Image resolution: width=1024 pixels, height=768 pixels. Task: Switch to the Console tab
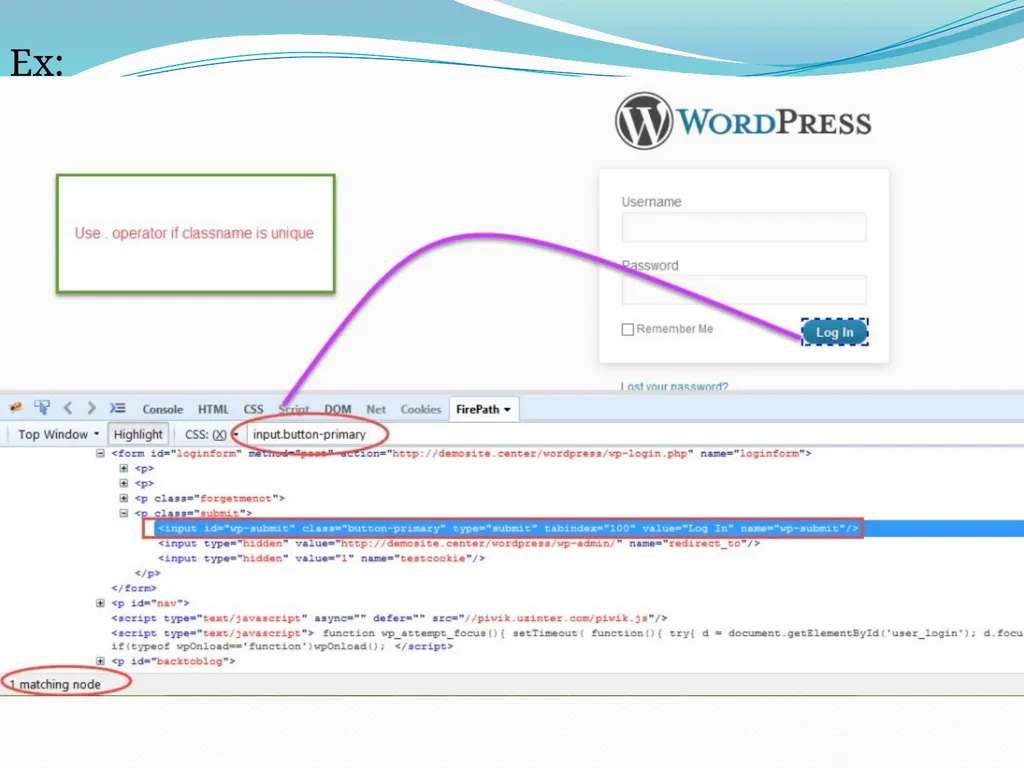pyautogui.click(x=163, y=409)
